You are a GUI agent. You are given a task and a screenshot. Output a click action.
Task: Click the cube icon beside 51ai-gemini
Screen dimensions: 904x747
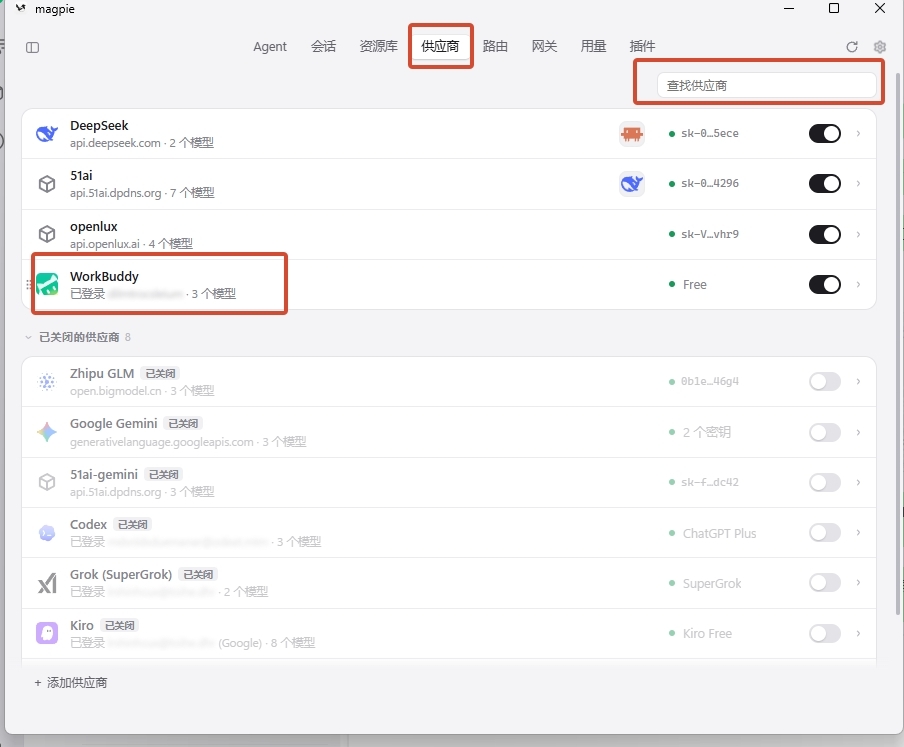pos(47,482)
